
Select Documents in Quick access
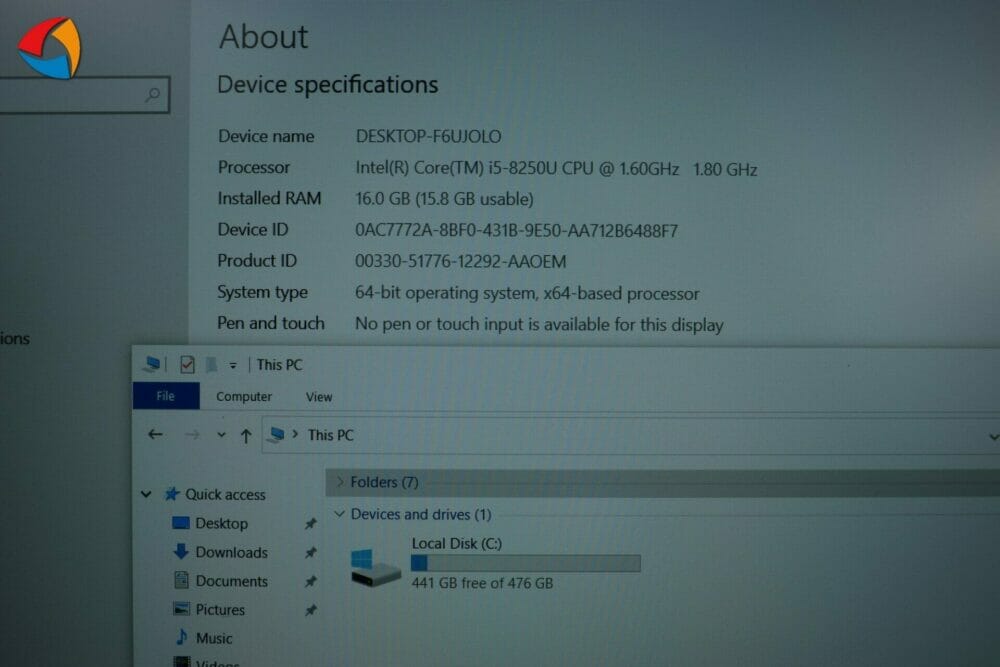[232, 581]
